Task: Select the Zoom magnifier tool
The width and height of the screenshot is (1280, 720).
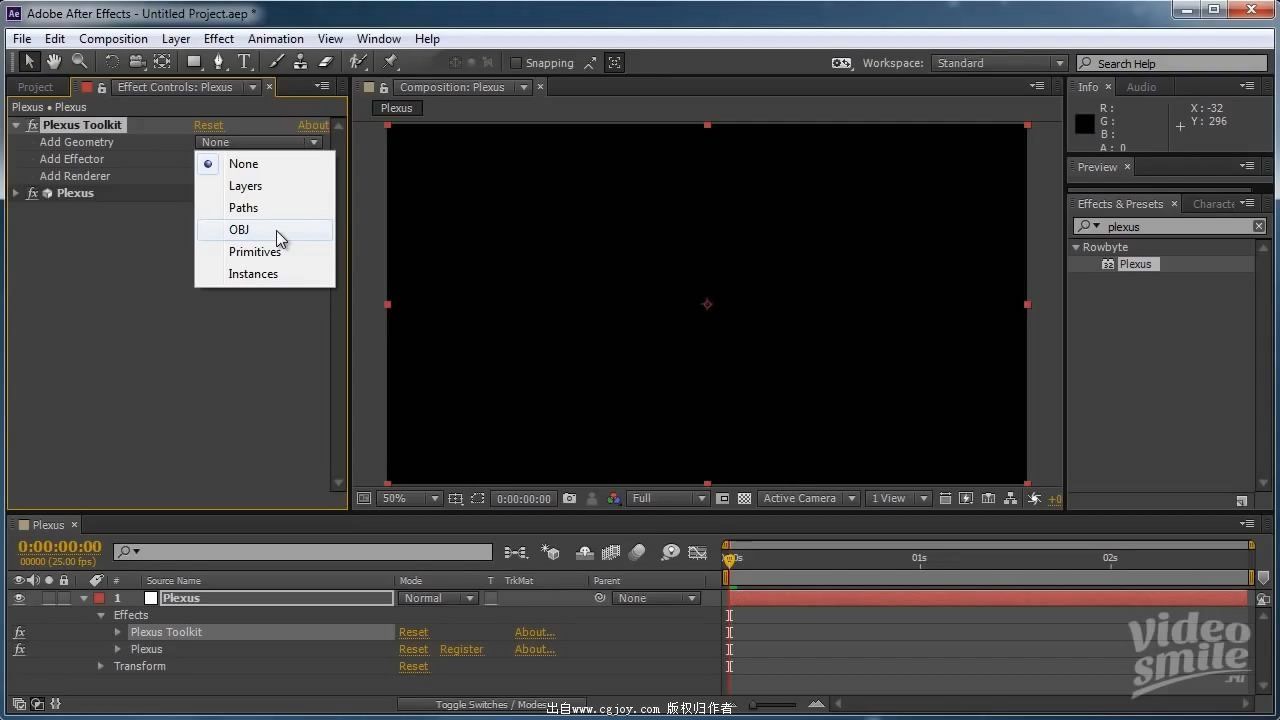Action: (x=79, y=62)
